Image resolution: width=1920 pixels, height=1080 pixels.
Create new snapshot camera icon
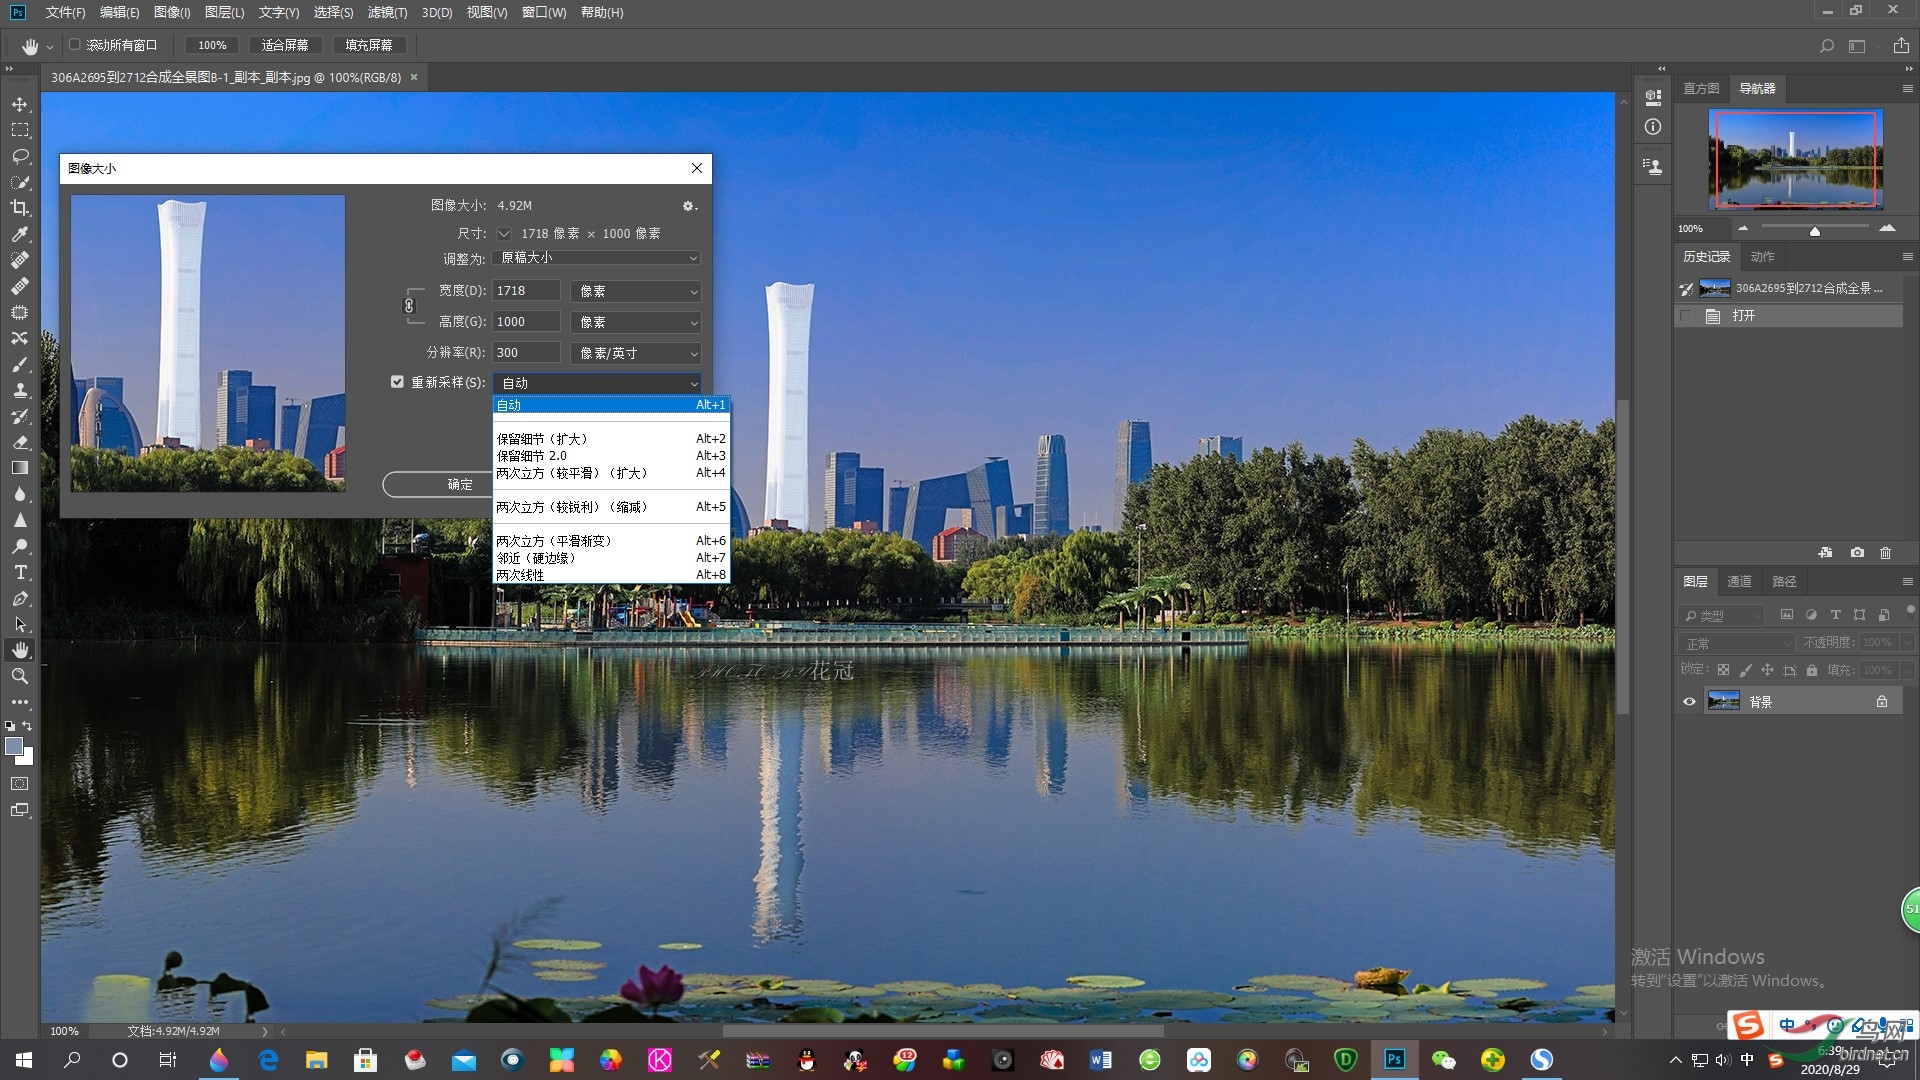(1857, 553)
